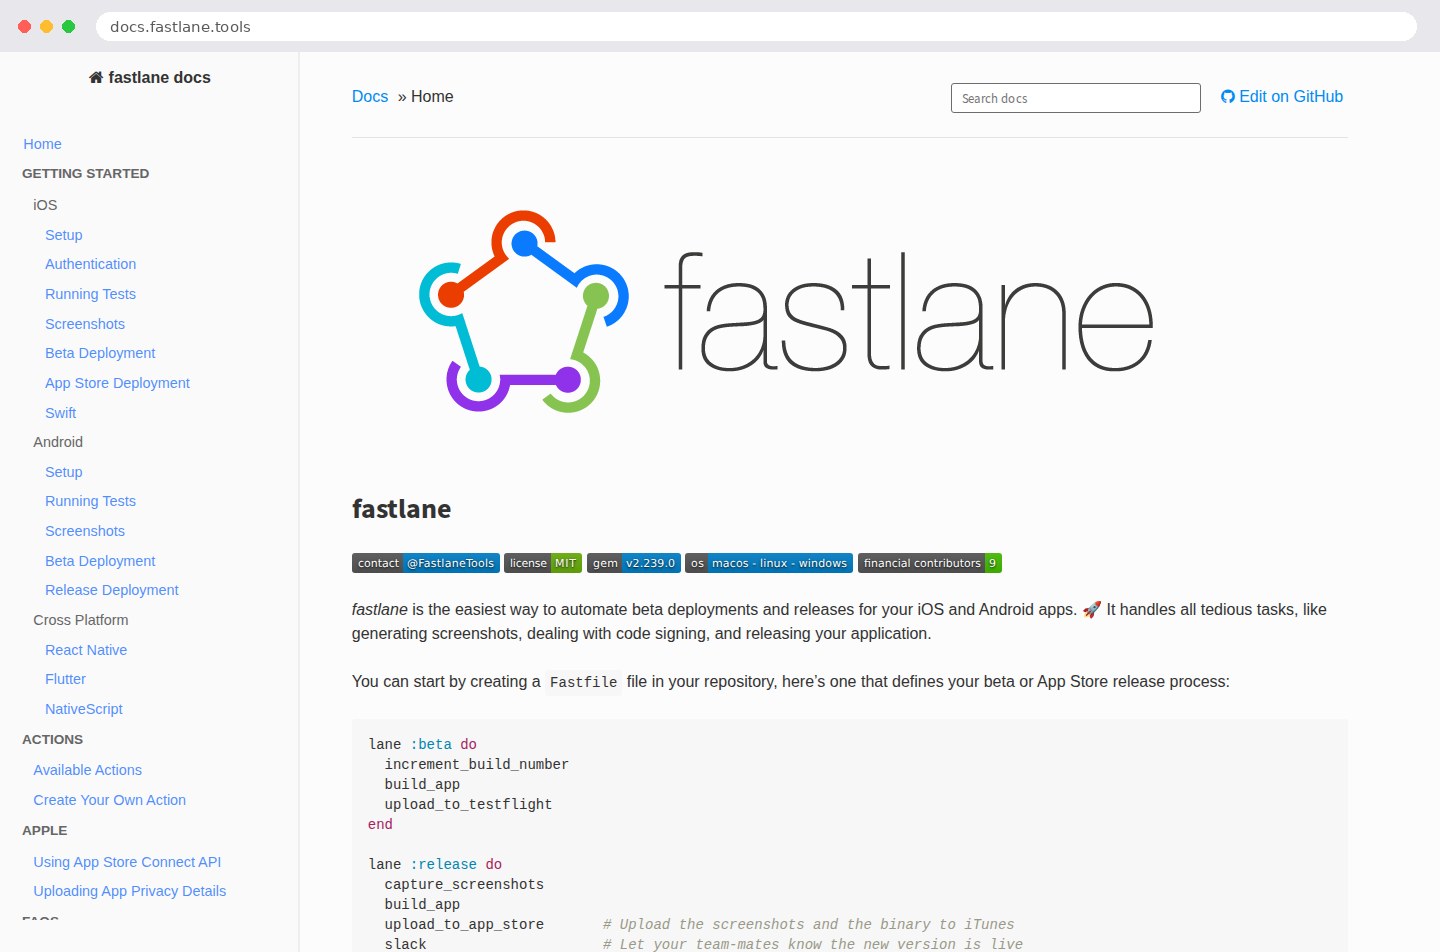The width and height of the screenshot is (1440, 952).
Task: Open the license MIT badge
Action: 543,563
